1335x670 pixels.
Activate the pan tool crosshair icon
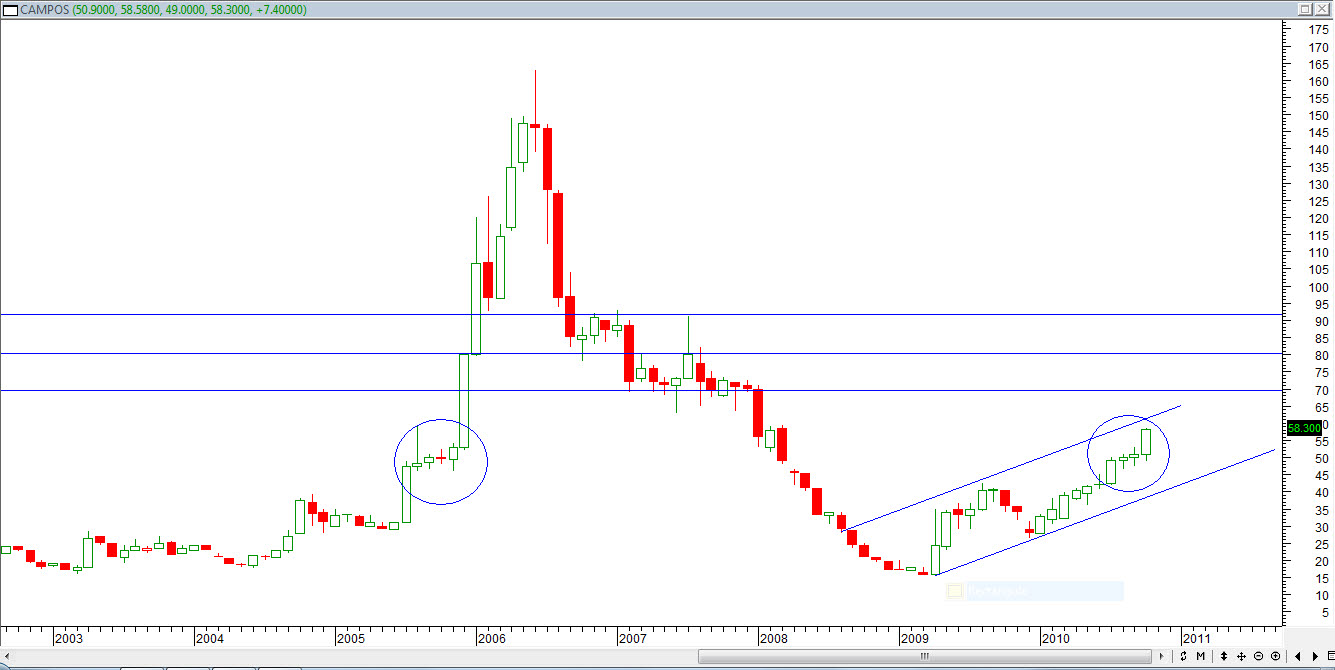click(1241, 657)
